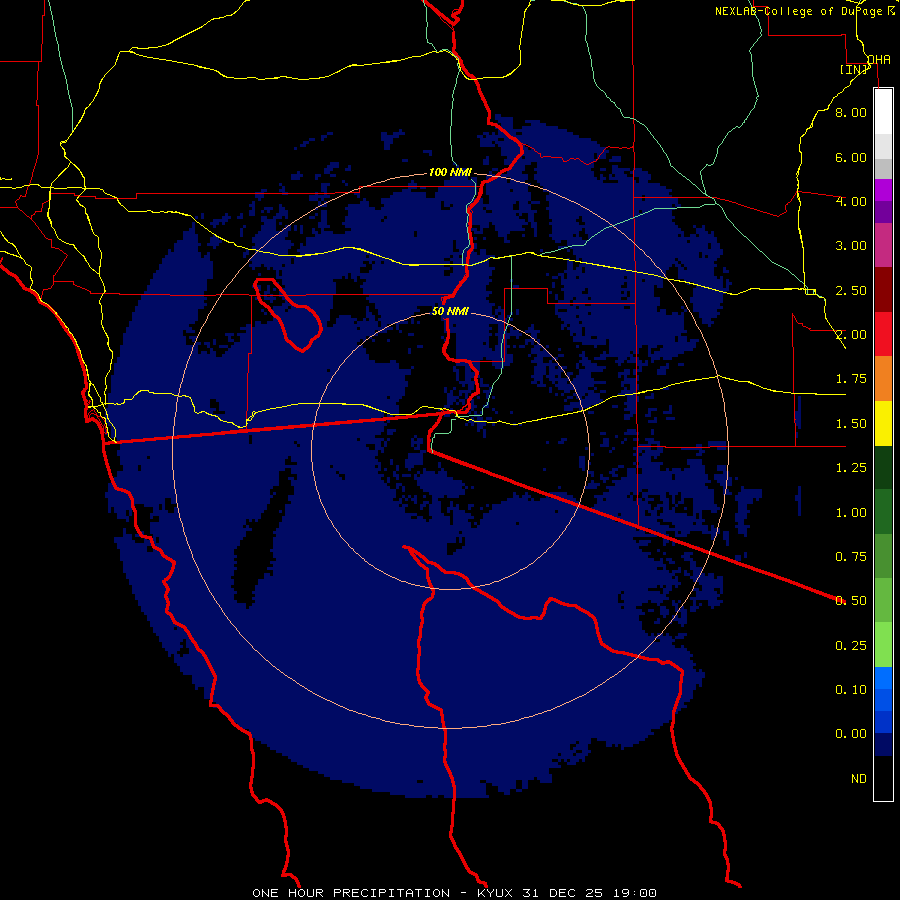Click the KYUX station identifier
The height and width of the screenshot is (900, 900).
pyautogui.click(x=496, y=893)
